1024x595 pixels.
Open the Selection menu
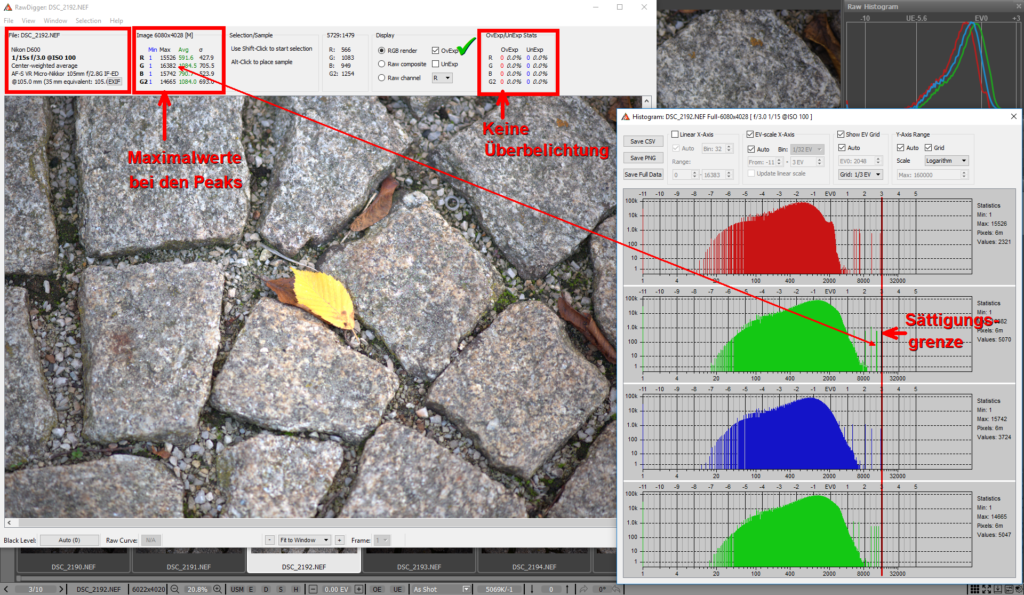pos(88,20)
